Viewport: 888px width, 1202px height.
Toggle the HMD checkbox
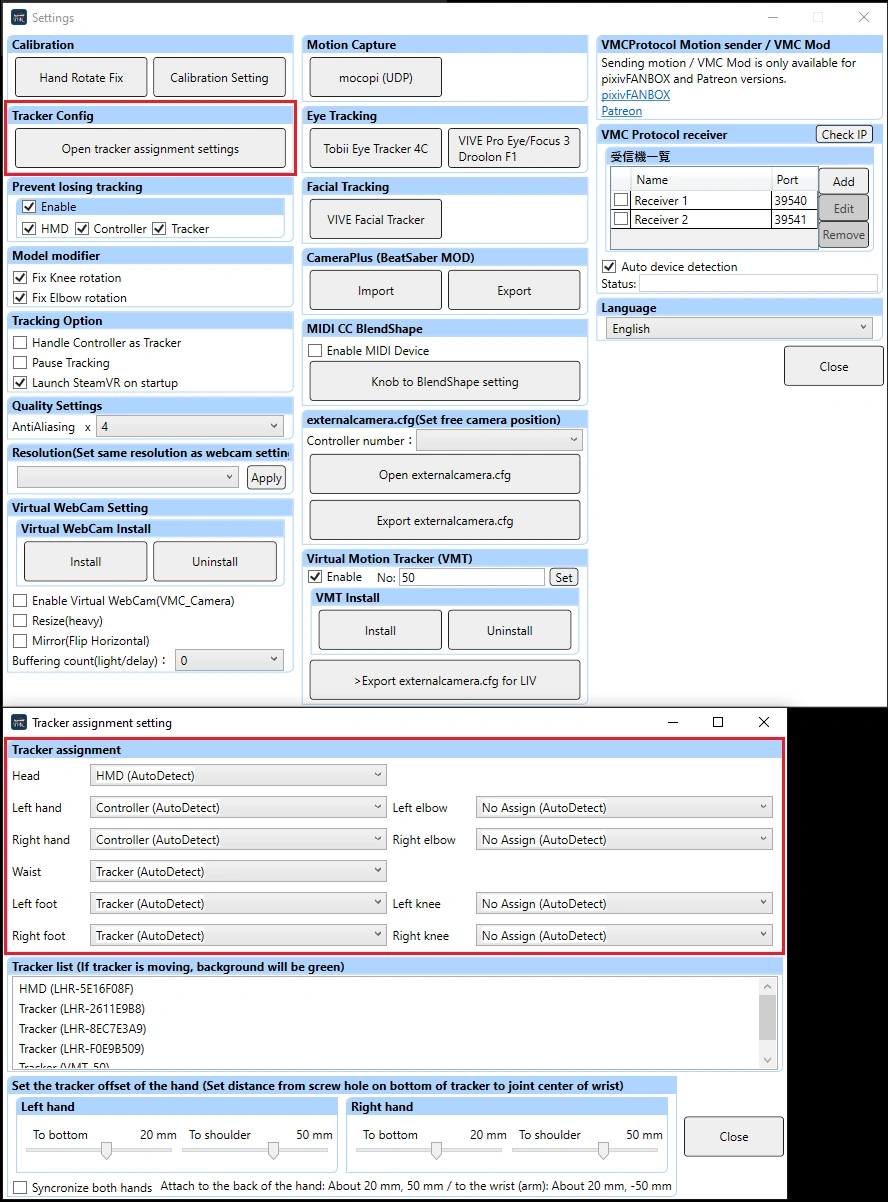pyautogui.click(x=29, y=228)
